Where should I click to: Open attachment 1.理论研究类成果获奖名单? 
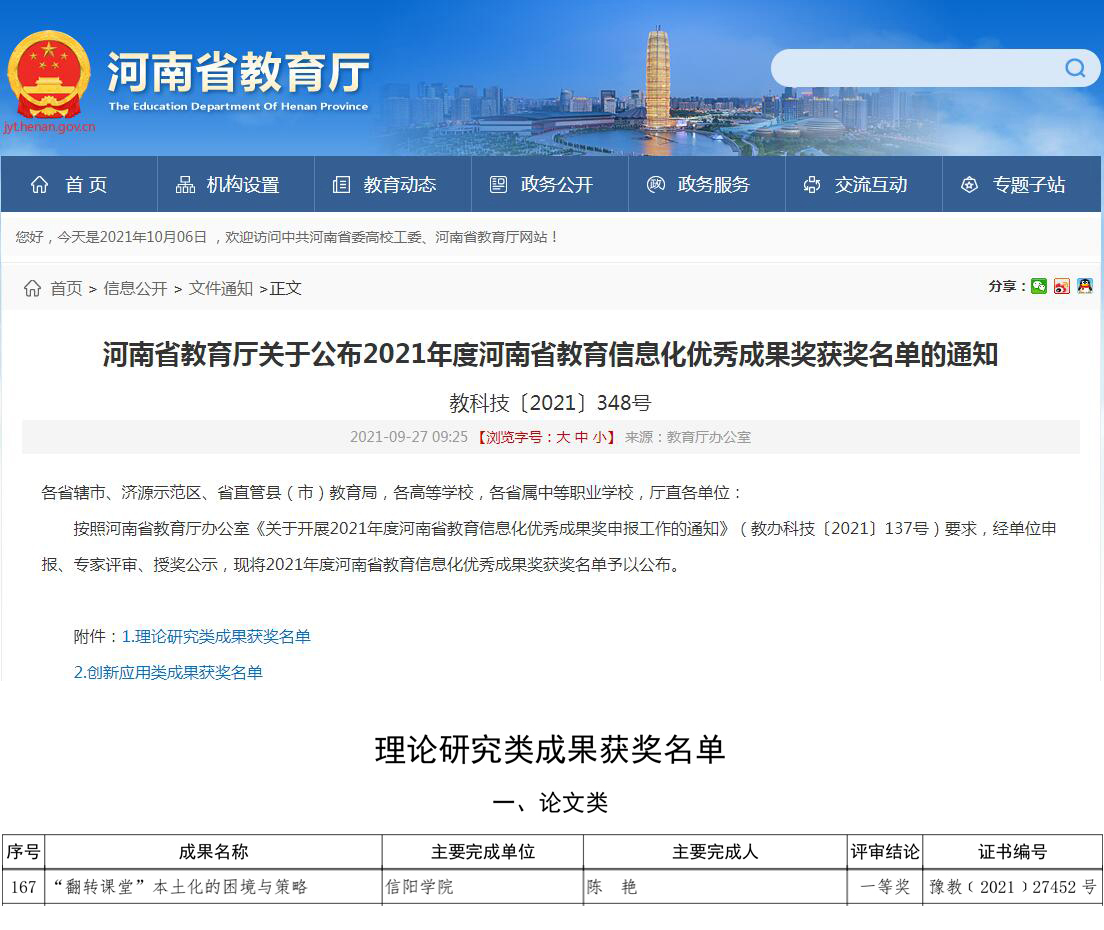pos(216,637)
